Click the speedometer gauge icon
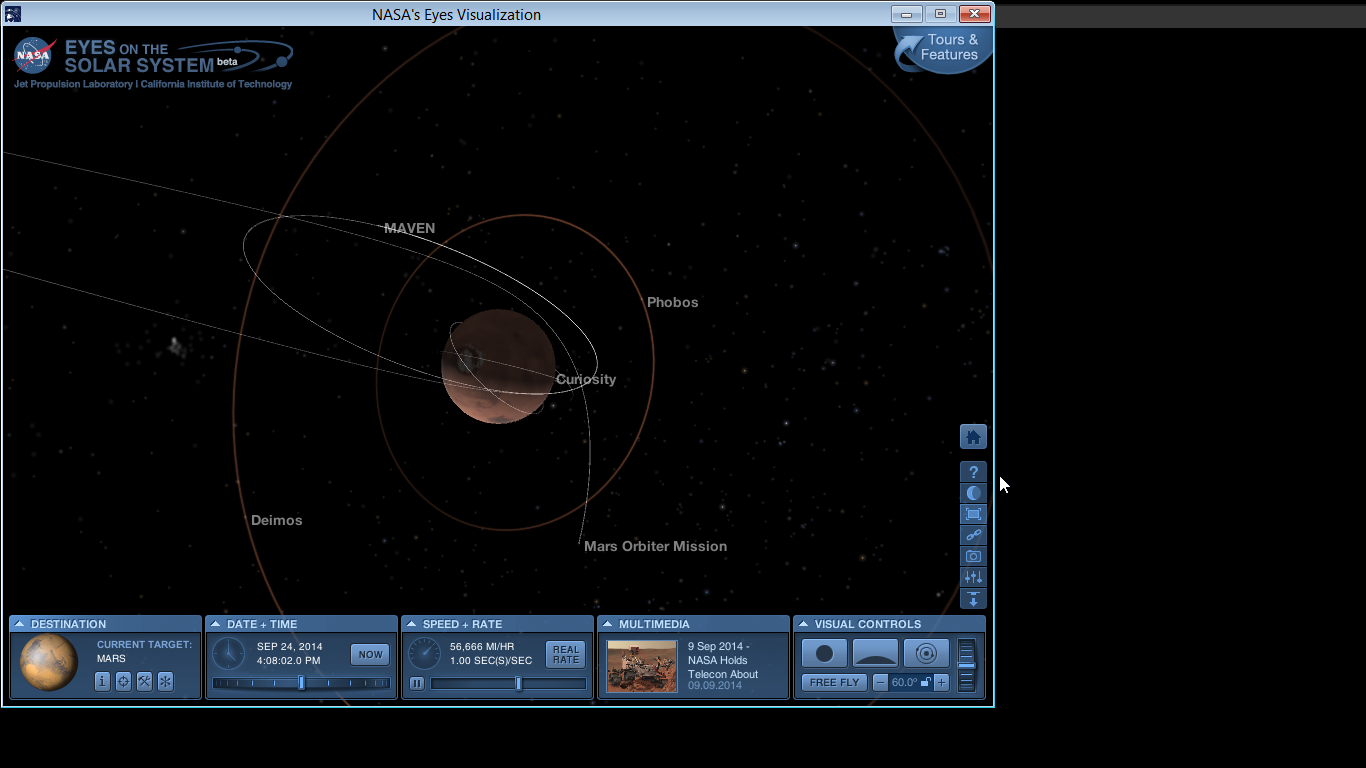The width and height of the screenshot is (1366, 768). [x=424, y=654]
